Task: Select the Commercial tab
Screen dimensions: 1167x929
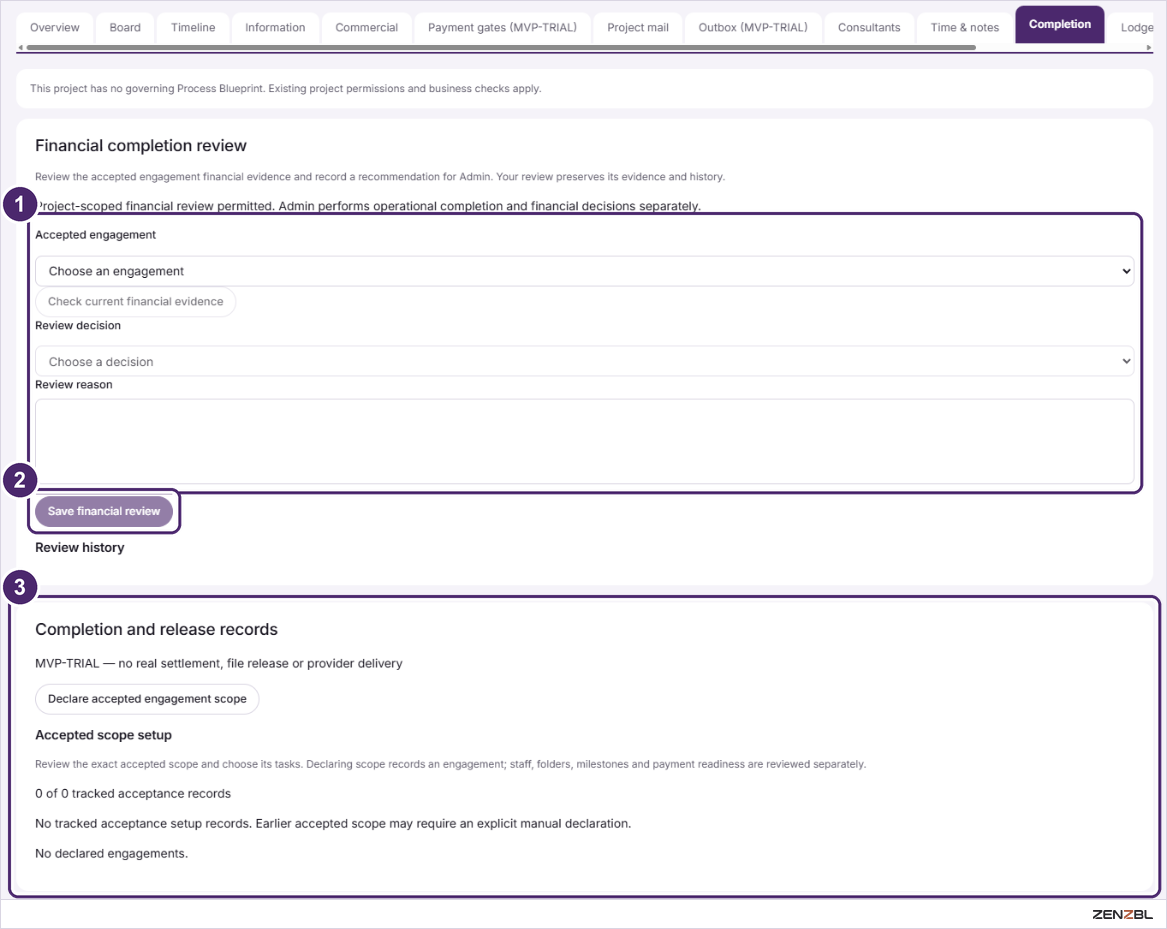Action: point(366,28)
